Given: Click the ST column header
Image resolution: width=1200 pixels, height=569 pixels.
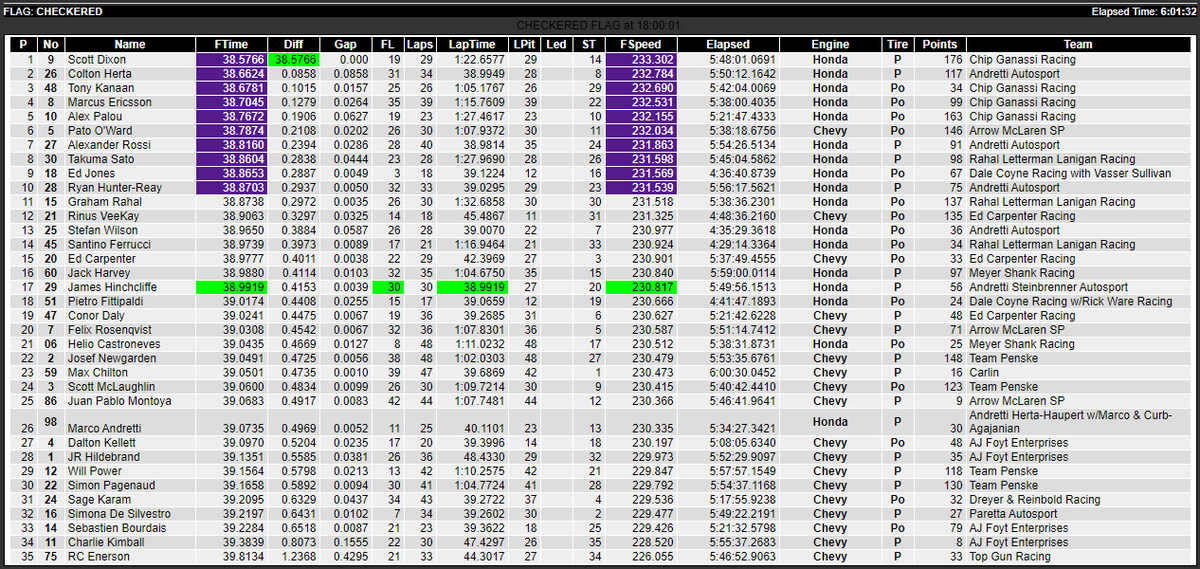Looking at the screenshot, I should click(588, 45).
